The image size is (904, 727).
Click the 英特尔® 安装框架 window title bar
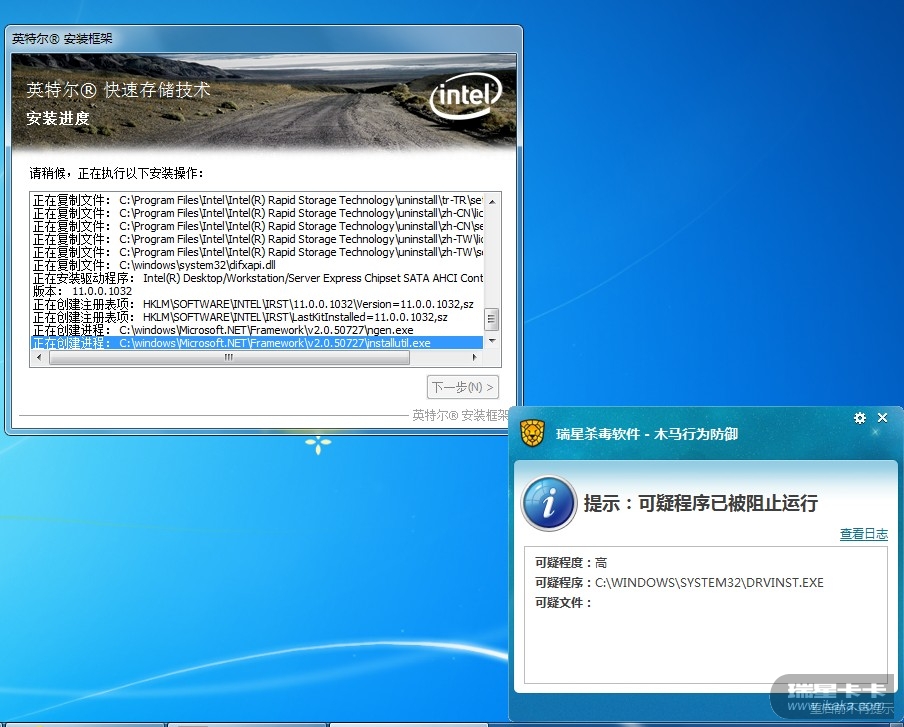[263, 39]
